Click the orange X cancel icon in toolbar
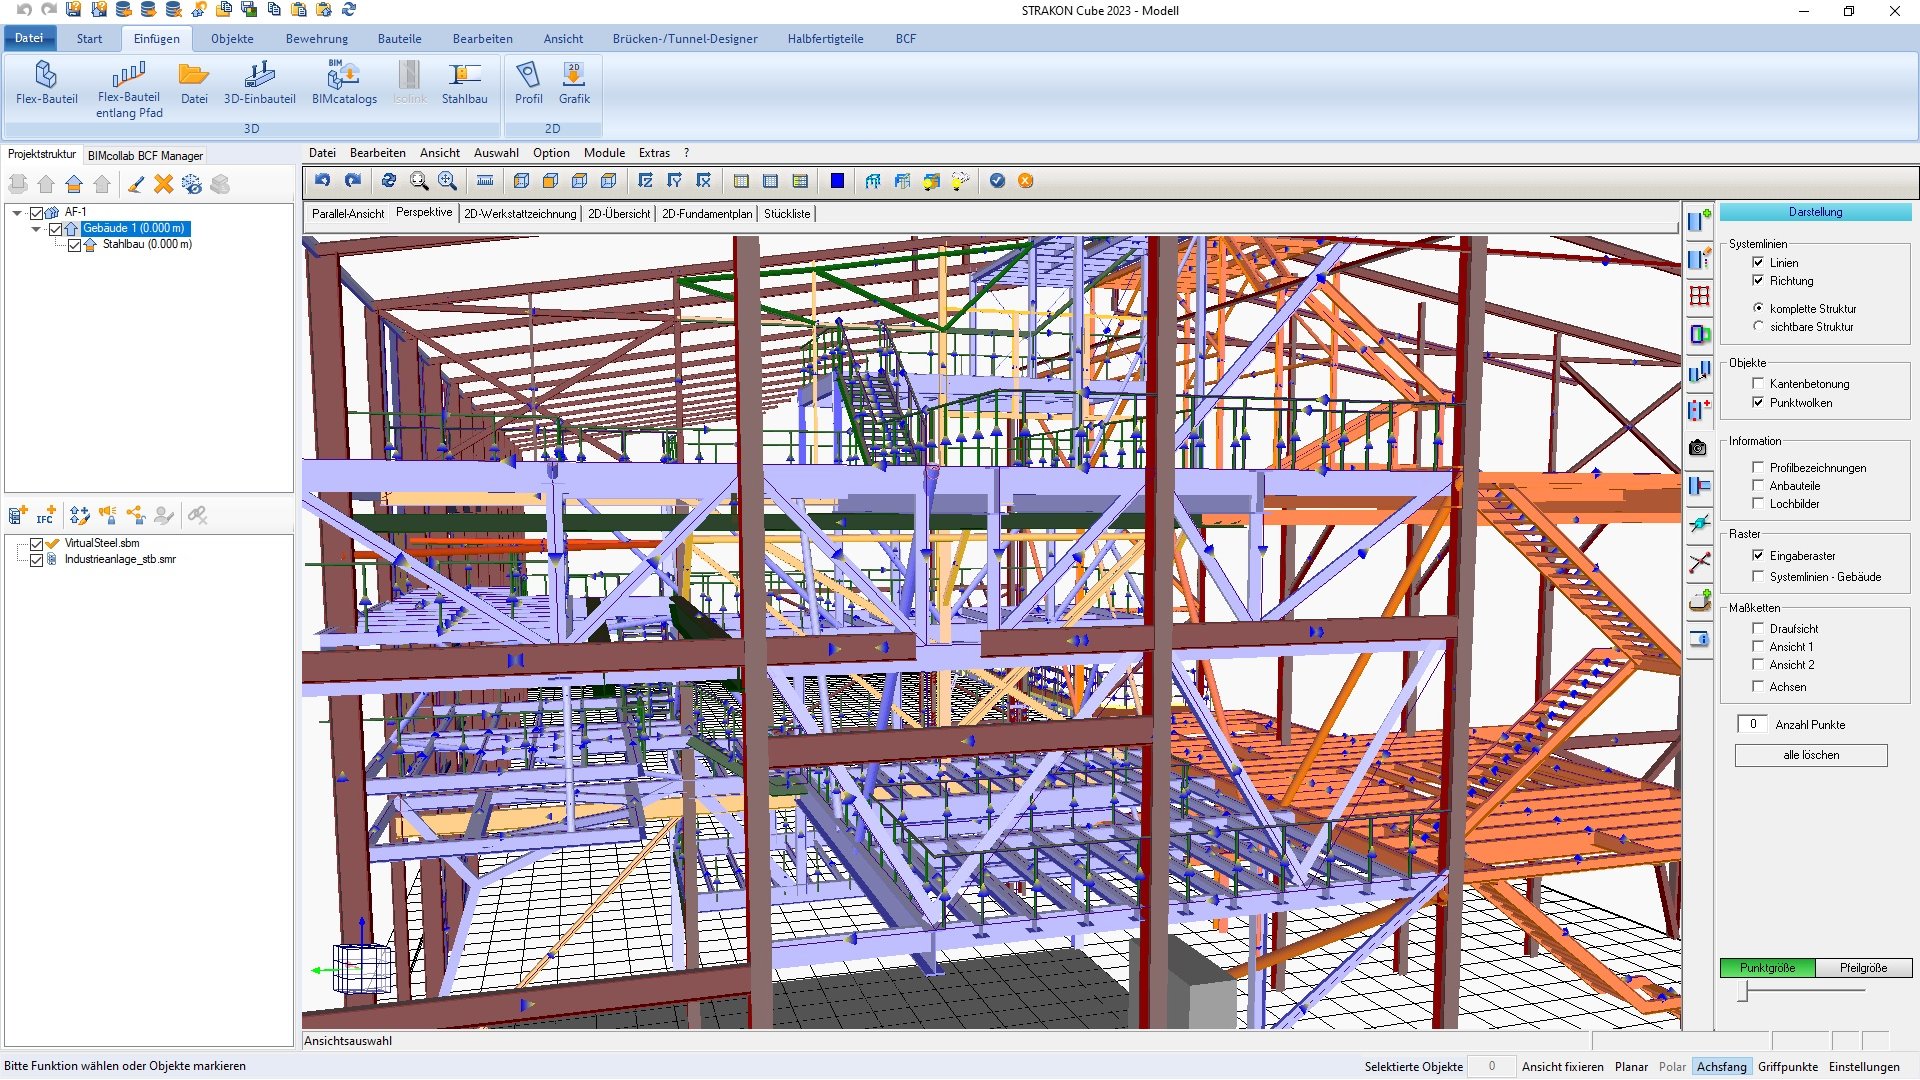The height and width of the screenshot is (1080, 1920). click(1025, 181)
